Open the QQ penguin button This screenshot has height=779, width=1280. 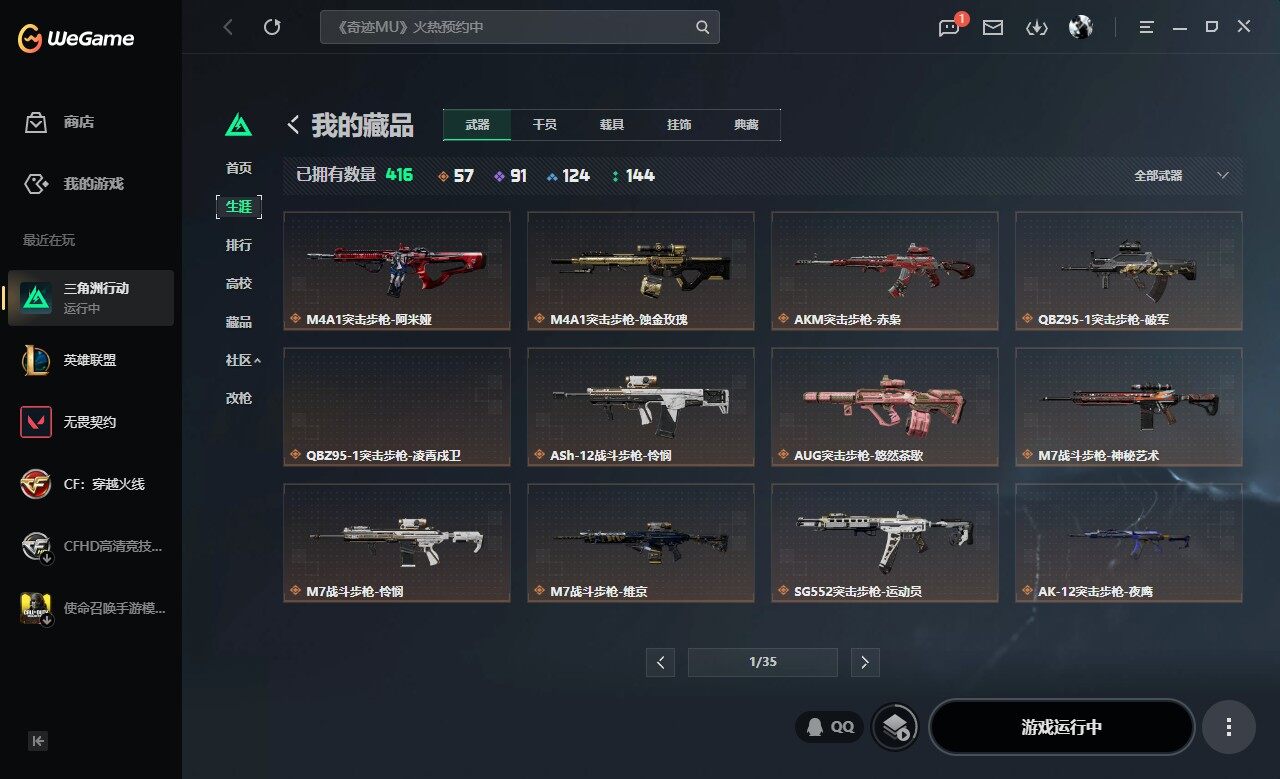coord(830,727)
